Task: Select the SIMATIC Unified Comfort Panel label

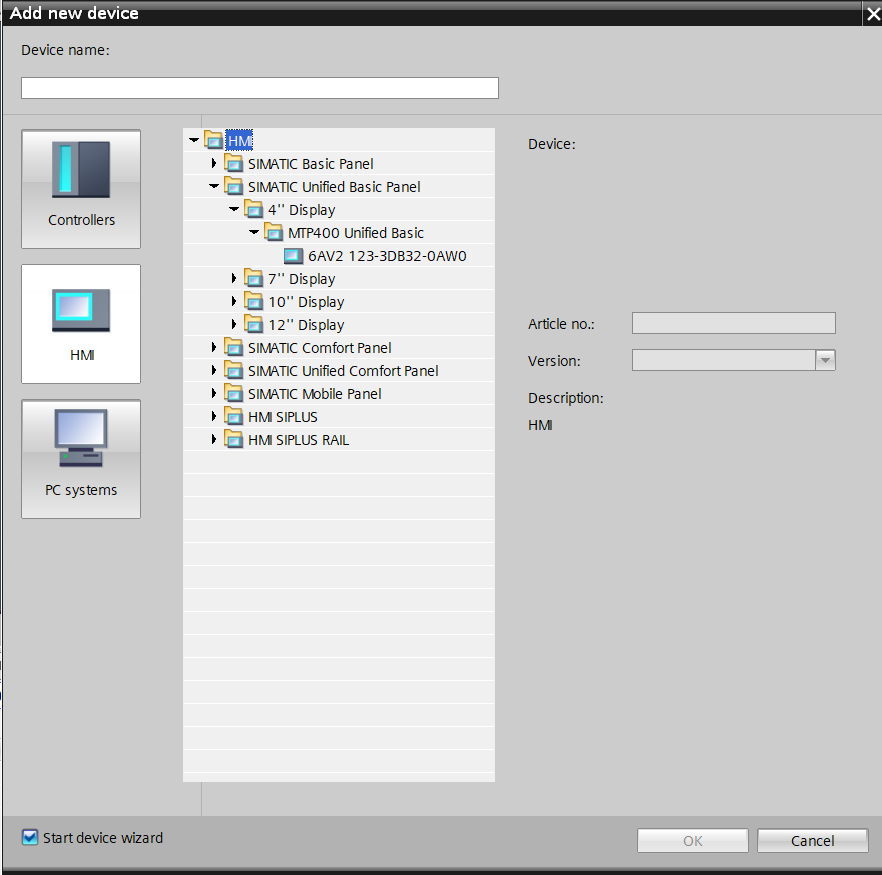Action: 343,371
